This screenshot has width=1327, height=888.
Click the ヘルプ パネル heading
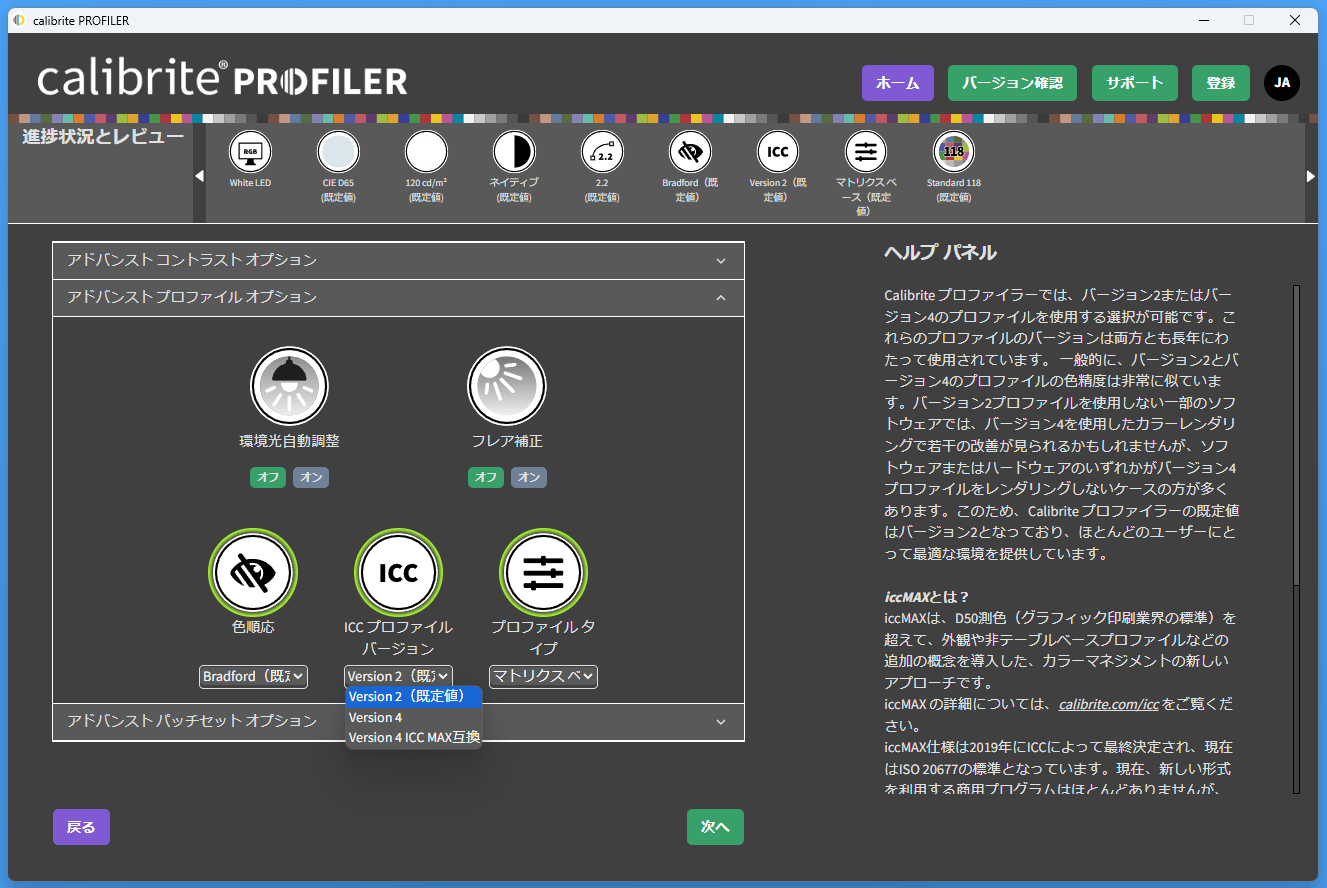coord(940,252)
